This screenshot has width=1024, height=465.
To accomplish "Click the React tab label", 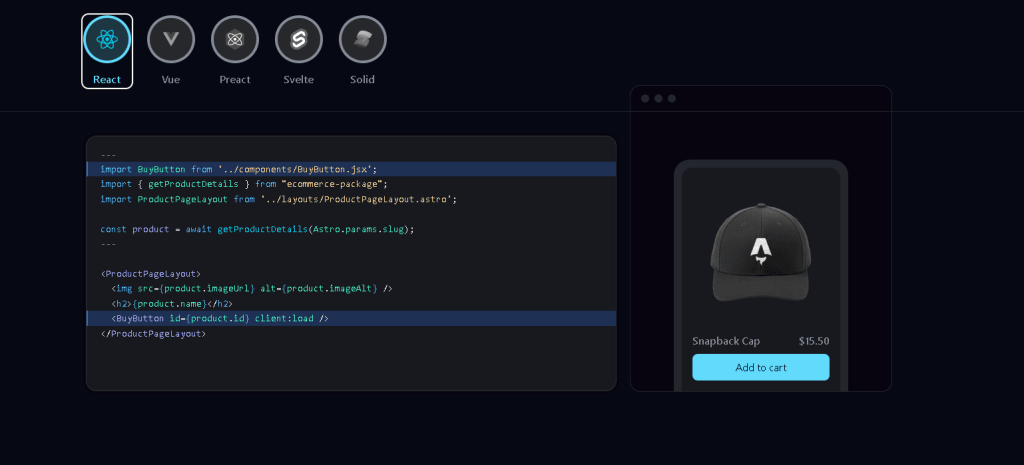I will (x=107, y=80).
